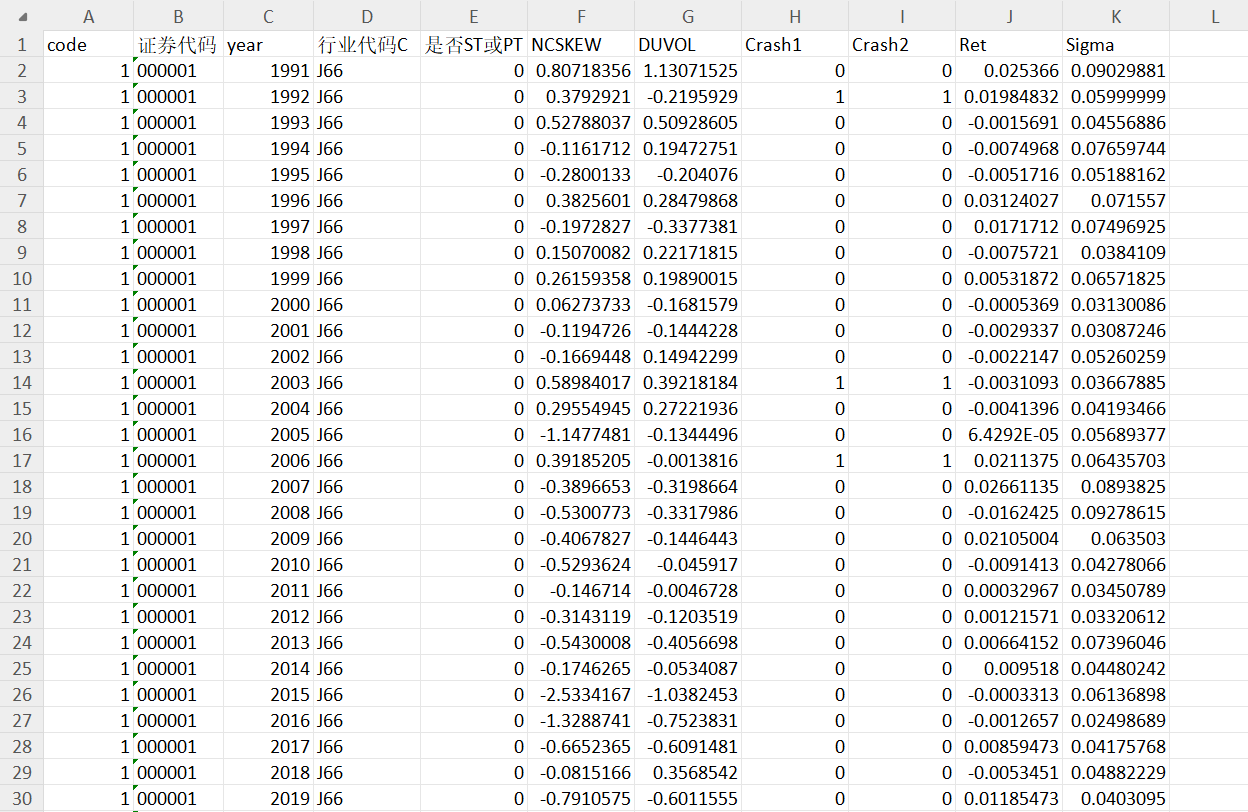Select the cell containing year 2005

(x=268, y=435)
